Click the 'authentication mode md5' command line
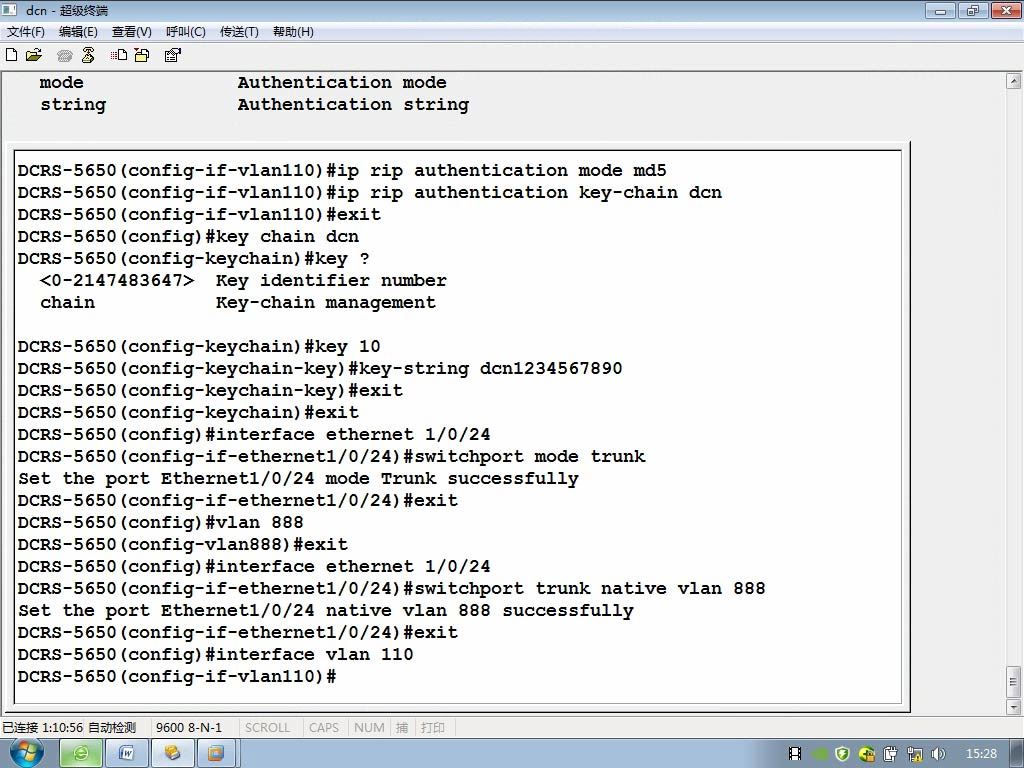Screen dimensions: 1024x768 [x=342, y=170]
